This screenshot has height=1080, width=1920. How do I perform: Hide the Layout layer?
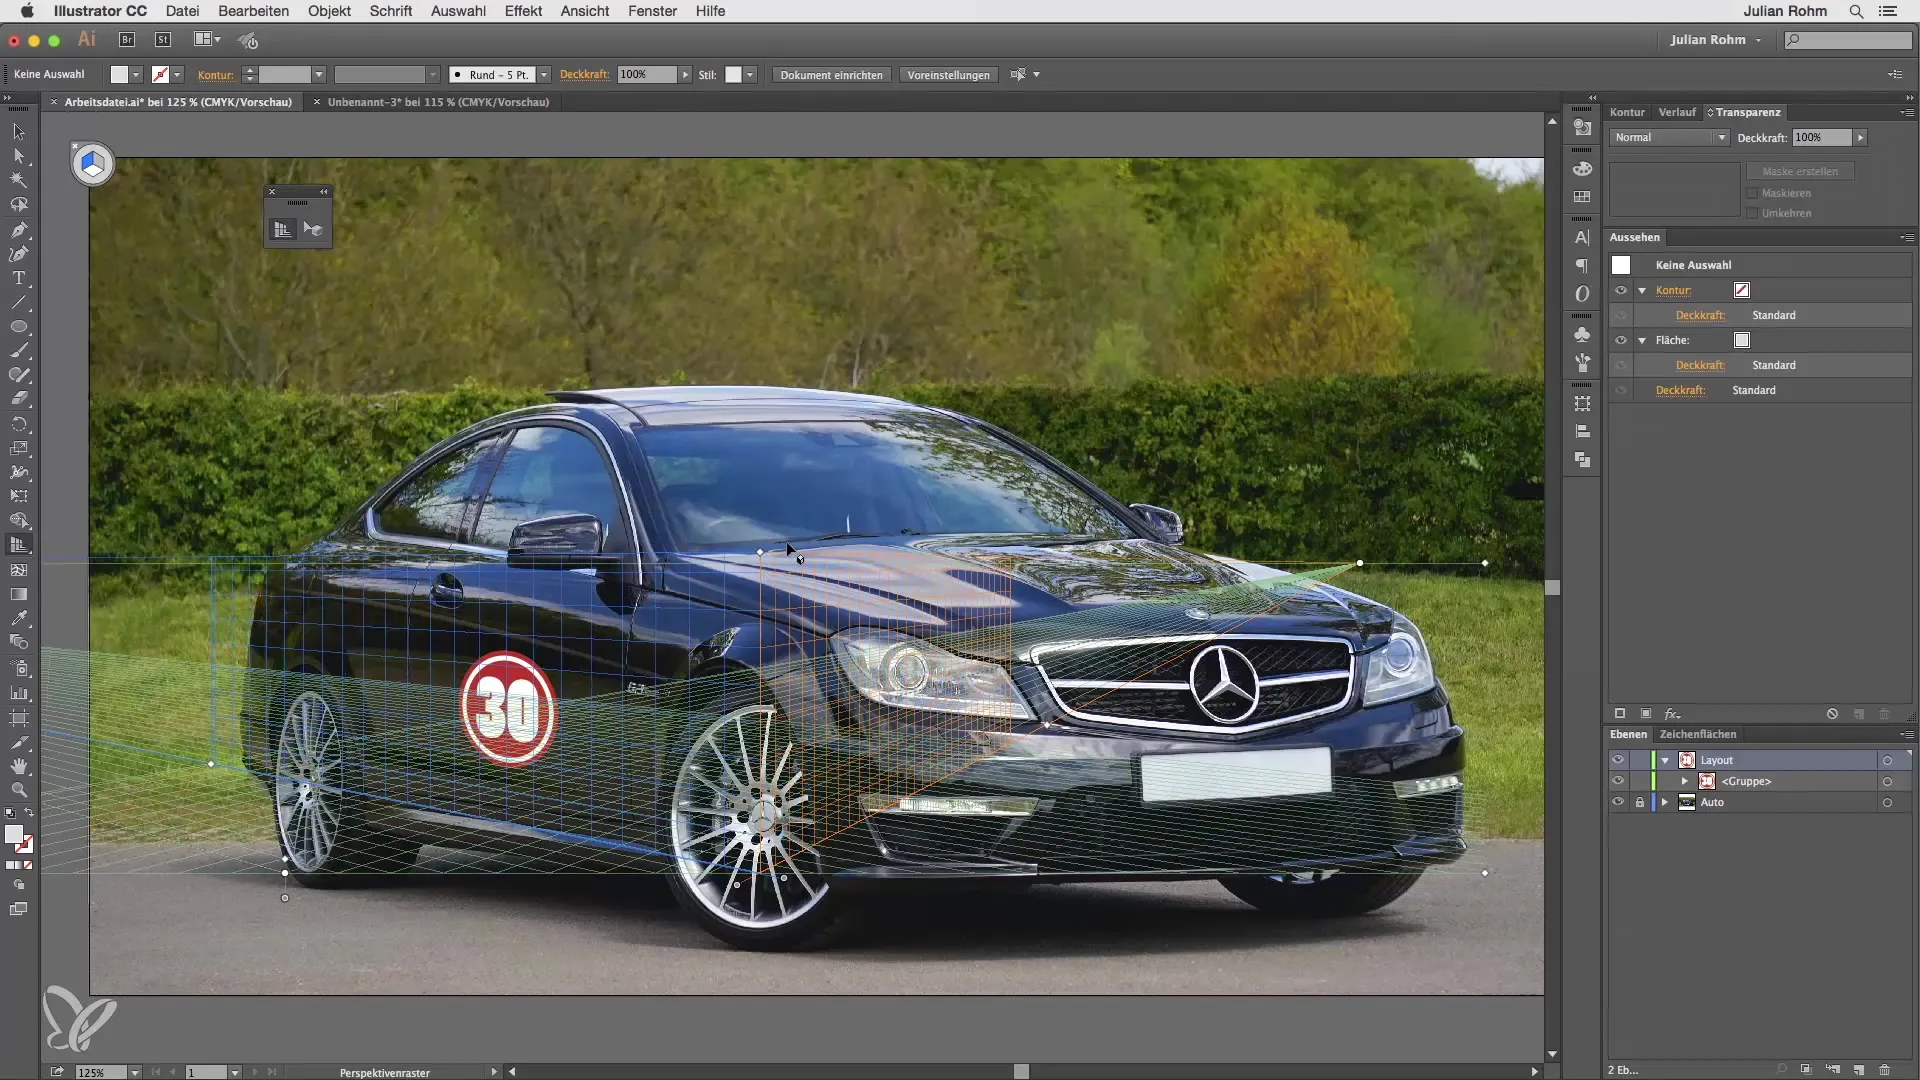click(1618, 760)
